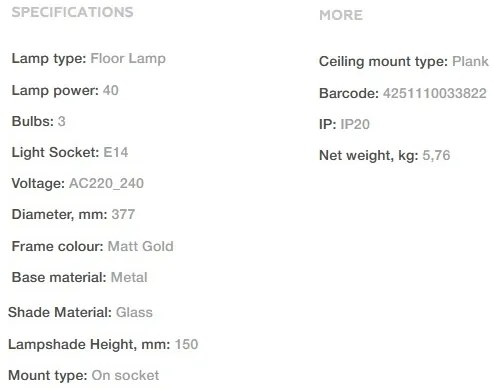Select the Glass shade material value

[x=134, y=312]
